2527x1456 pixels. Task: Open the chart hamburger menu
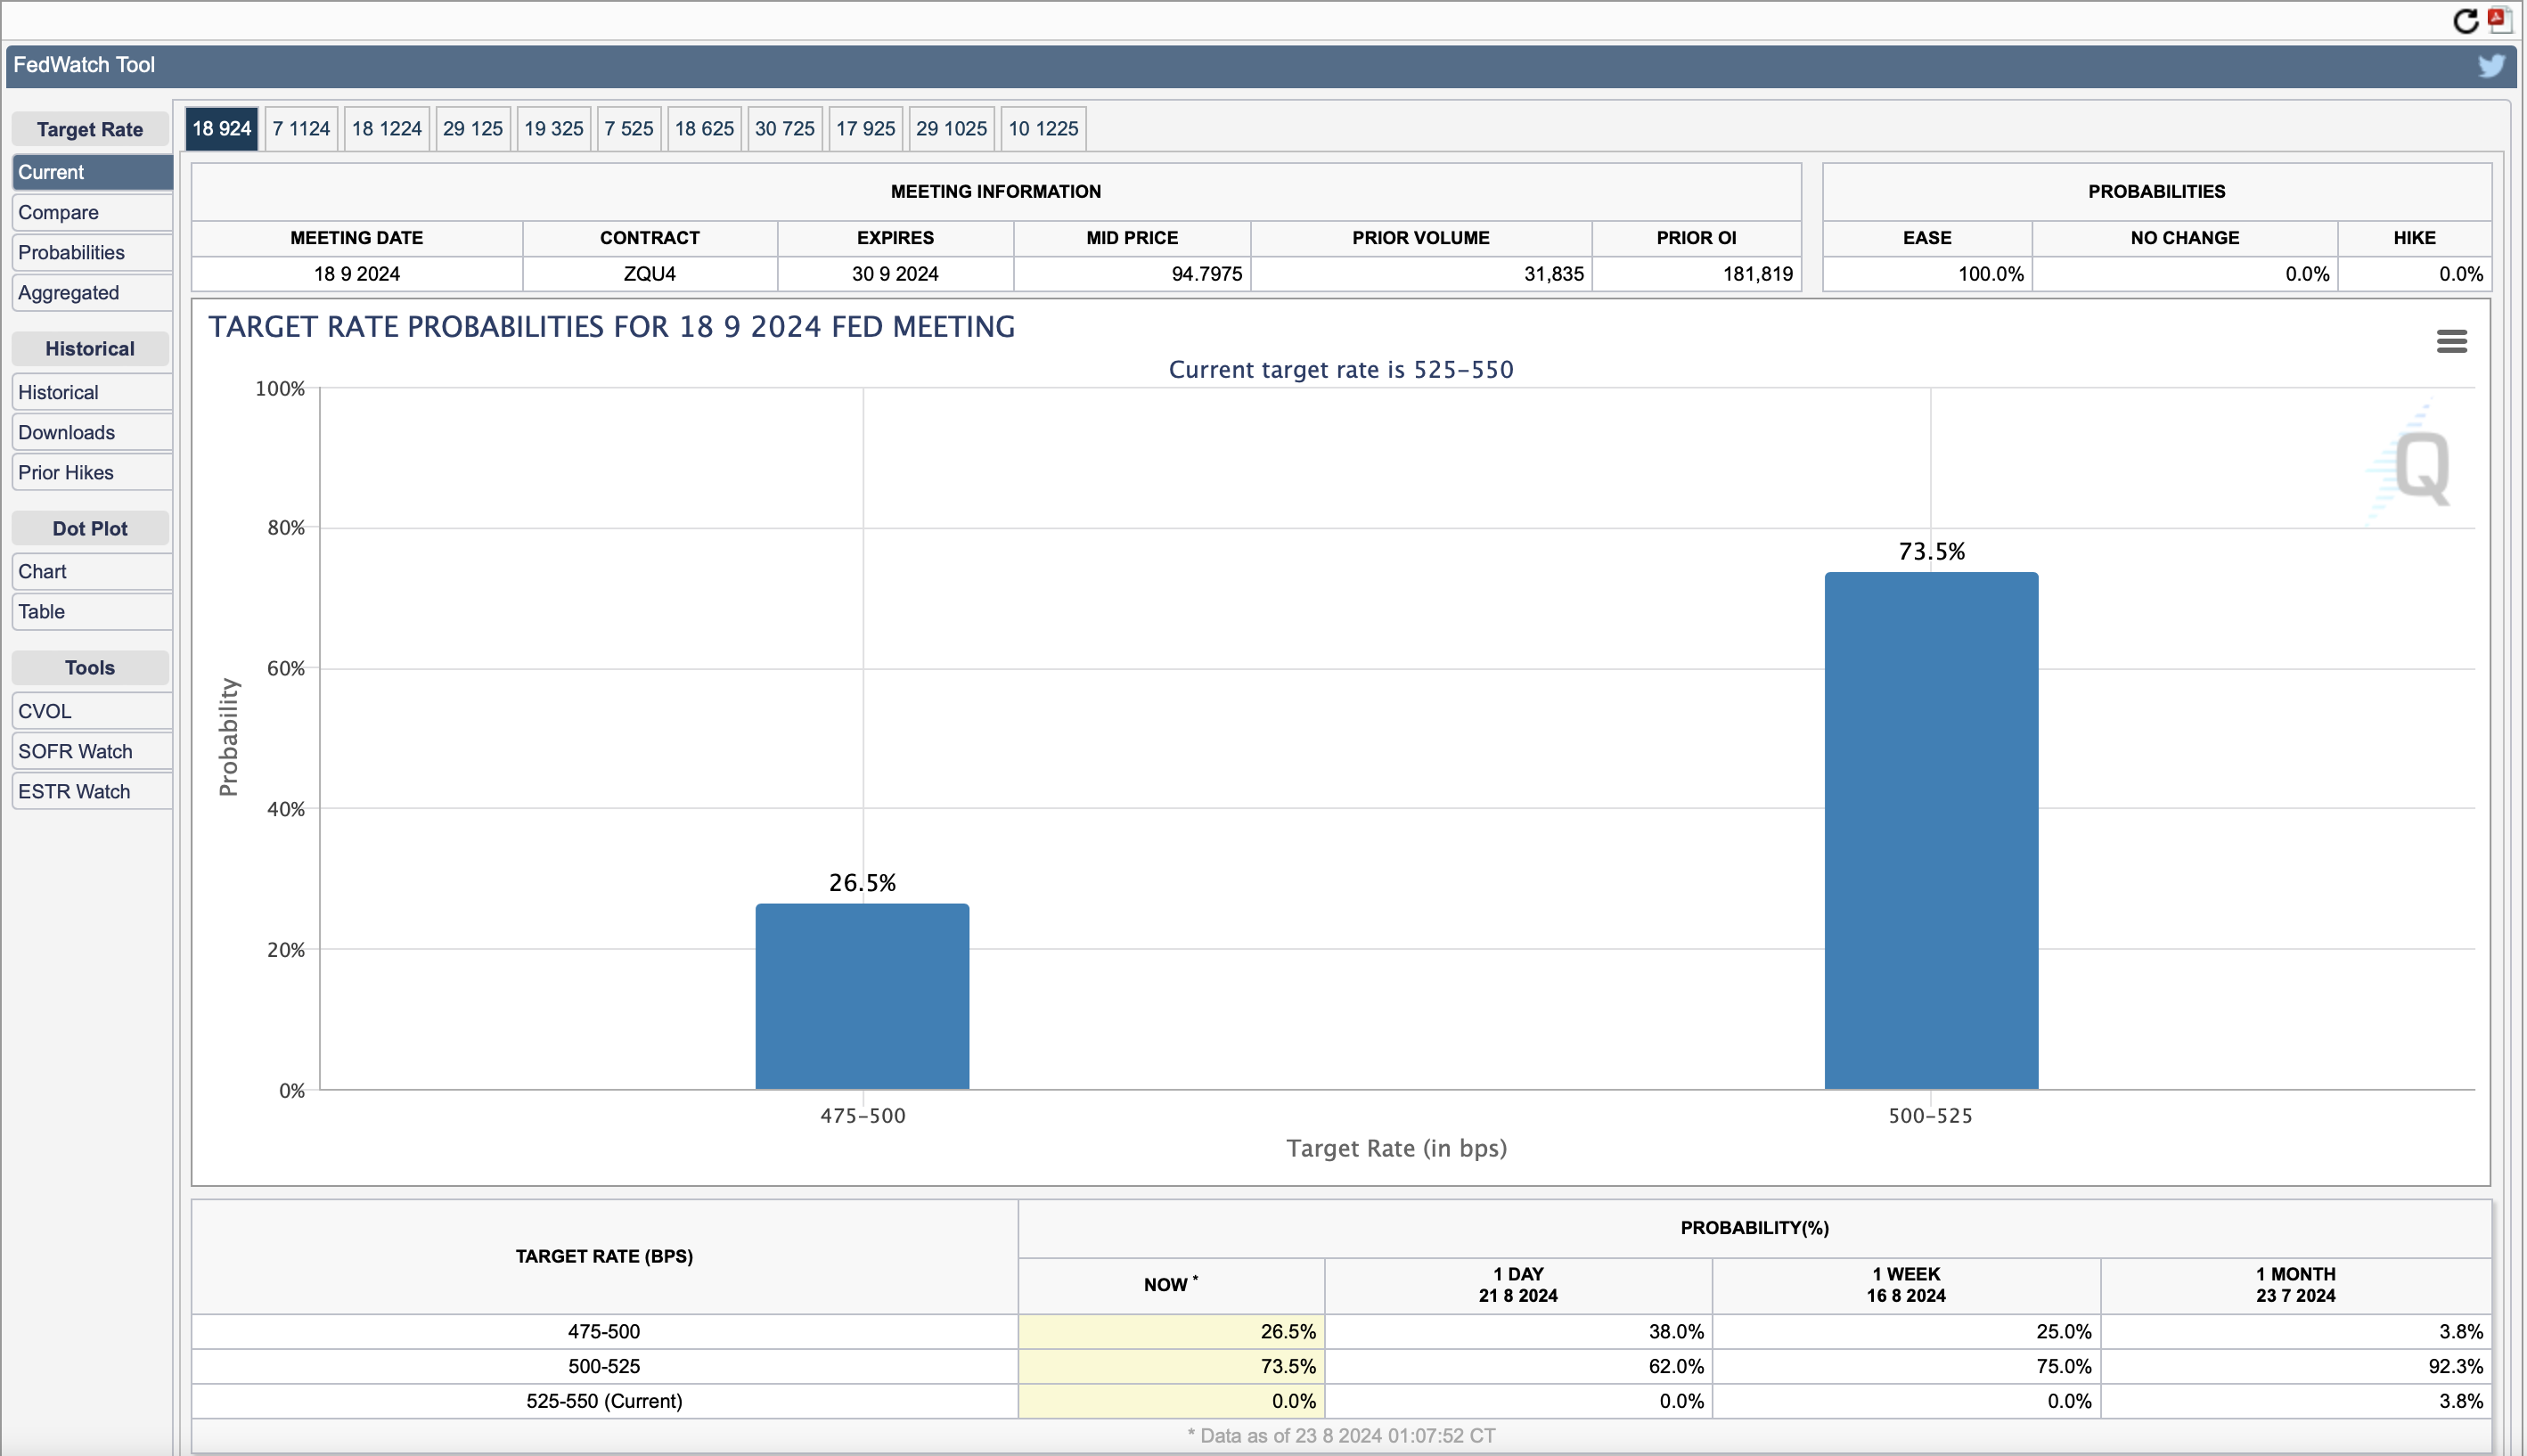click(2452, 342)
